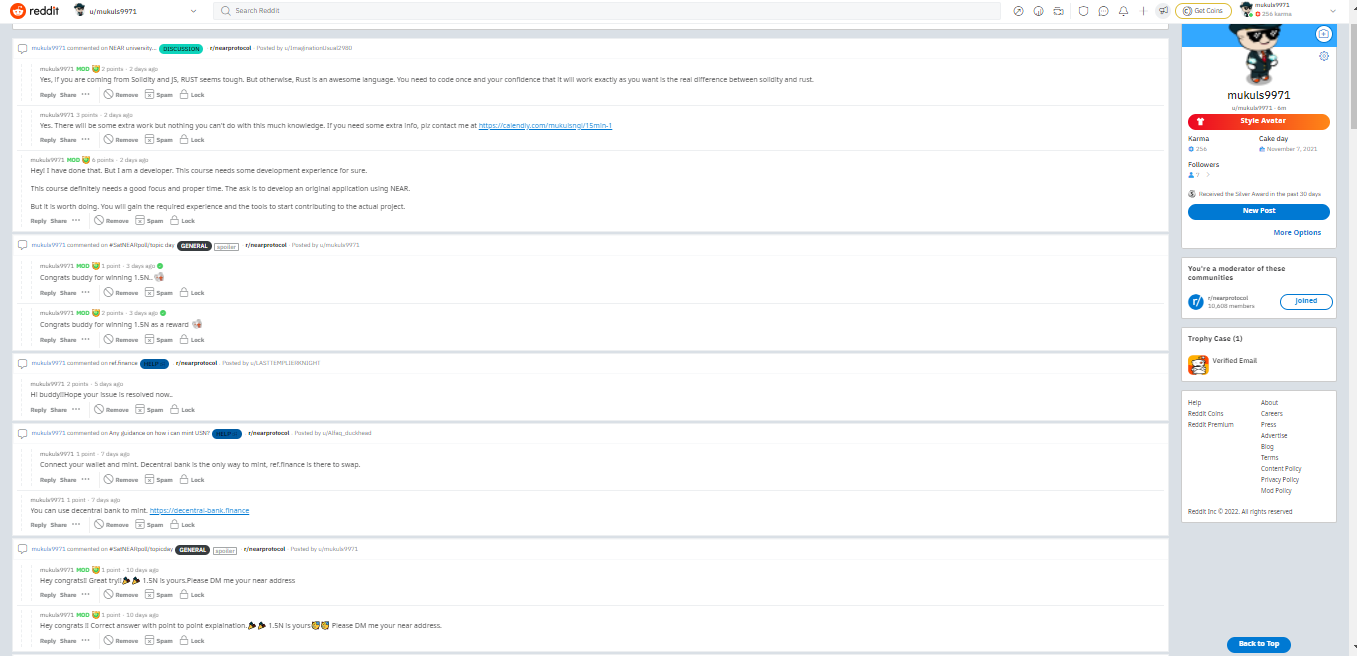Viewport: 1357px width, 656px height.
Task: Mark 'There will be some extra work' as Spam
Action: click(159, 140)
